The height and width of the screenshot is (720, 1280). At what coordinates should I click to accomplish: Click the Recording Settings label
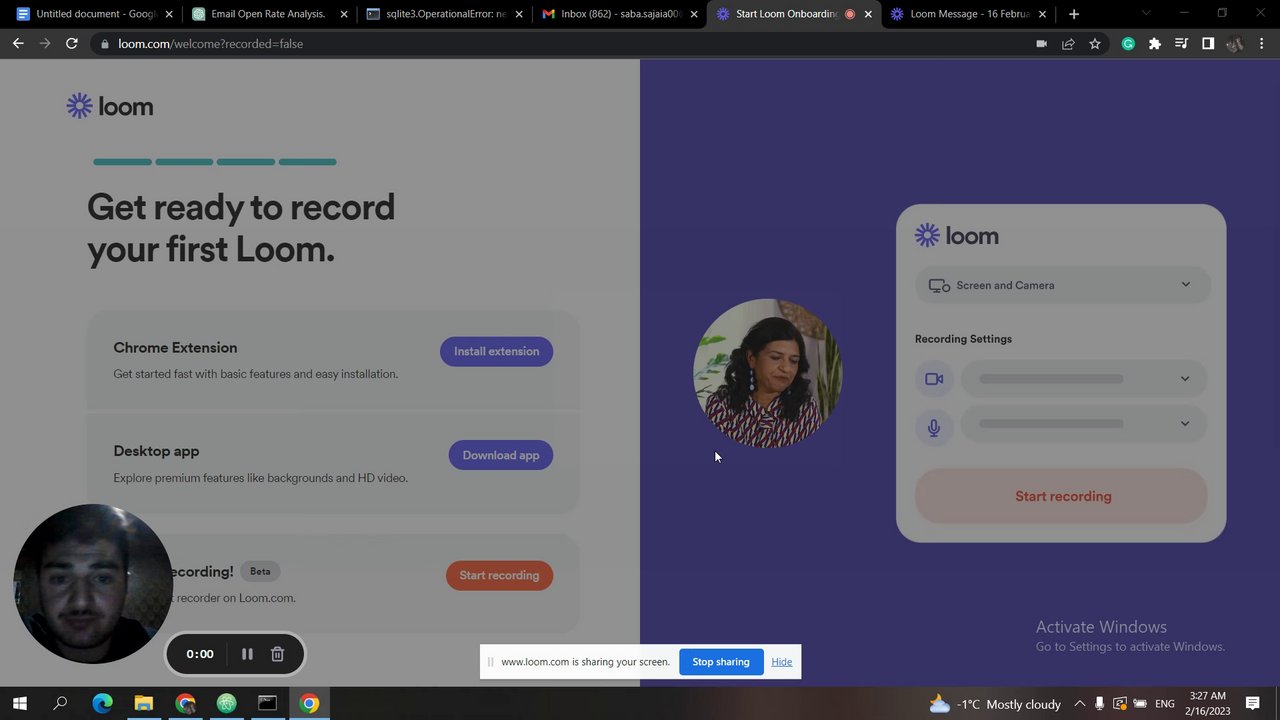[x=963, y=339]
